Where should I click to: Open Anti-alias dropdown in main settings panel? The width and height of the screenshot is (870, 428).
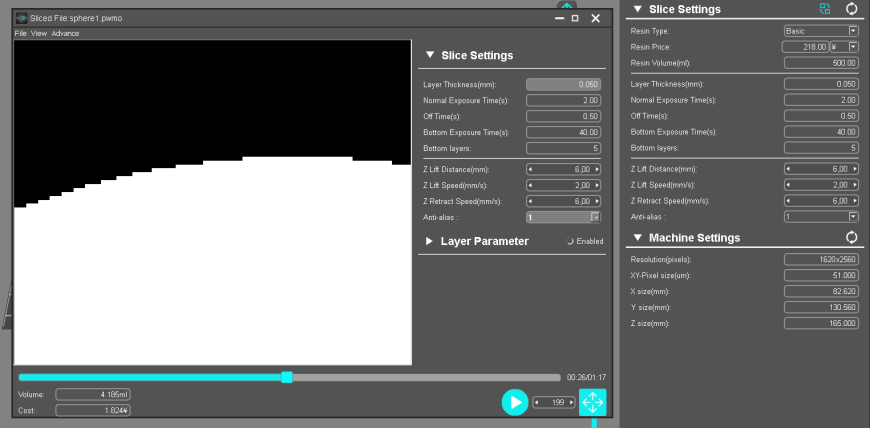[x=853, y=216]
